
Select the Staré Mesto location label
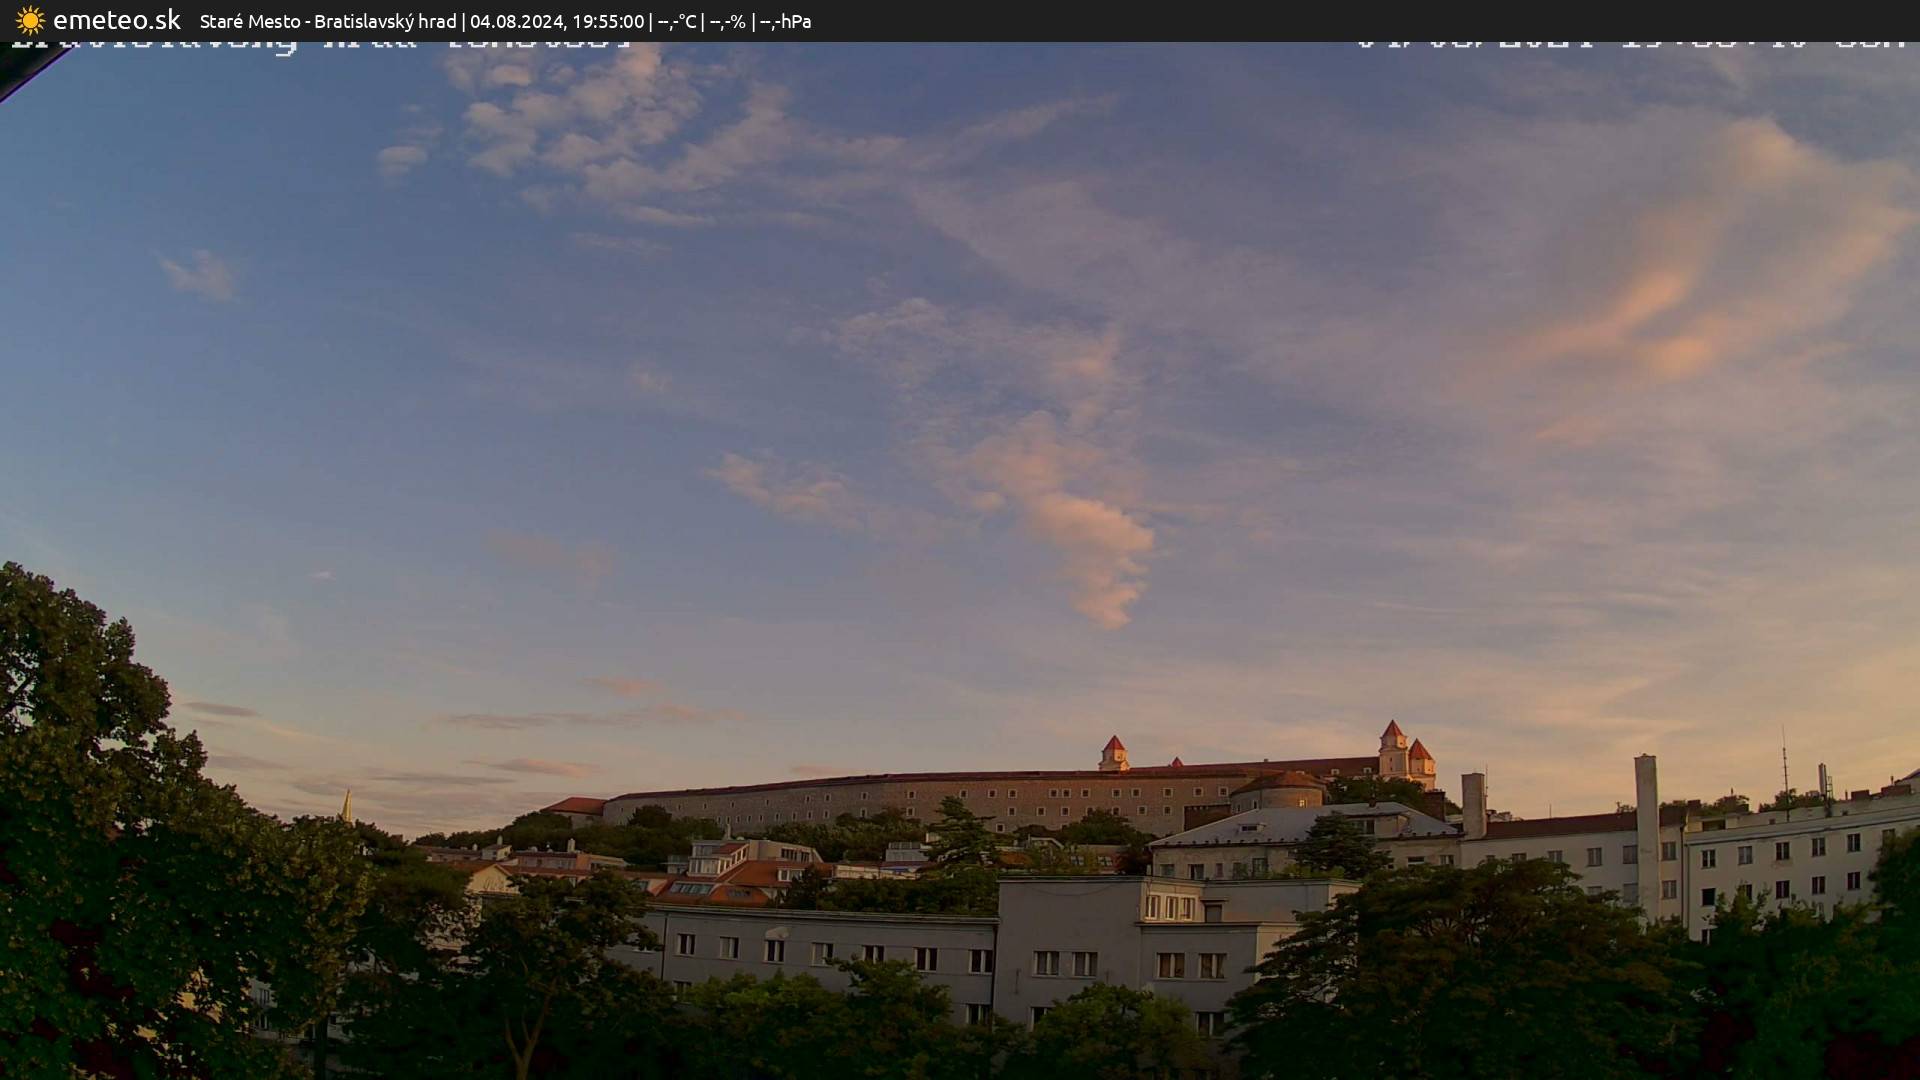pyautogui.click(x=248, y=20)
